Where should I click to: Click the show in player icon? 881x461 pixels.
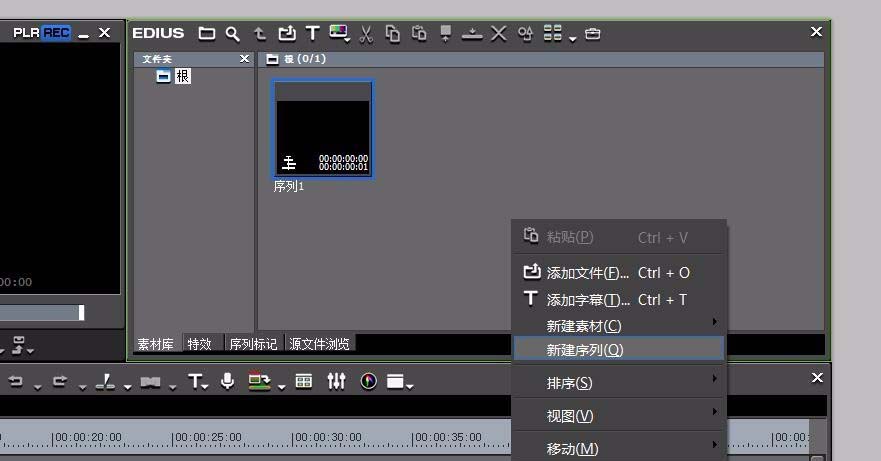446,34
